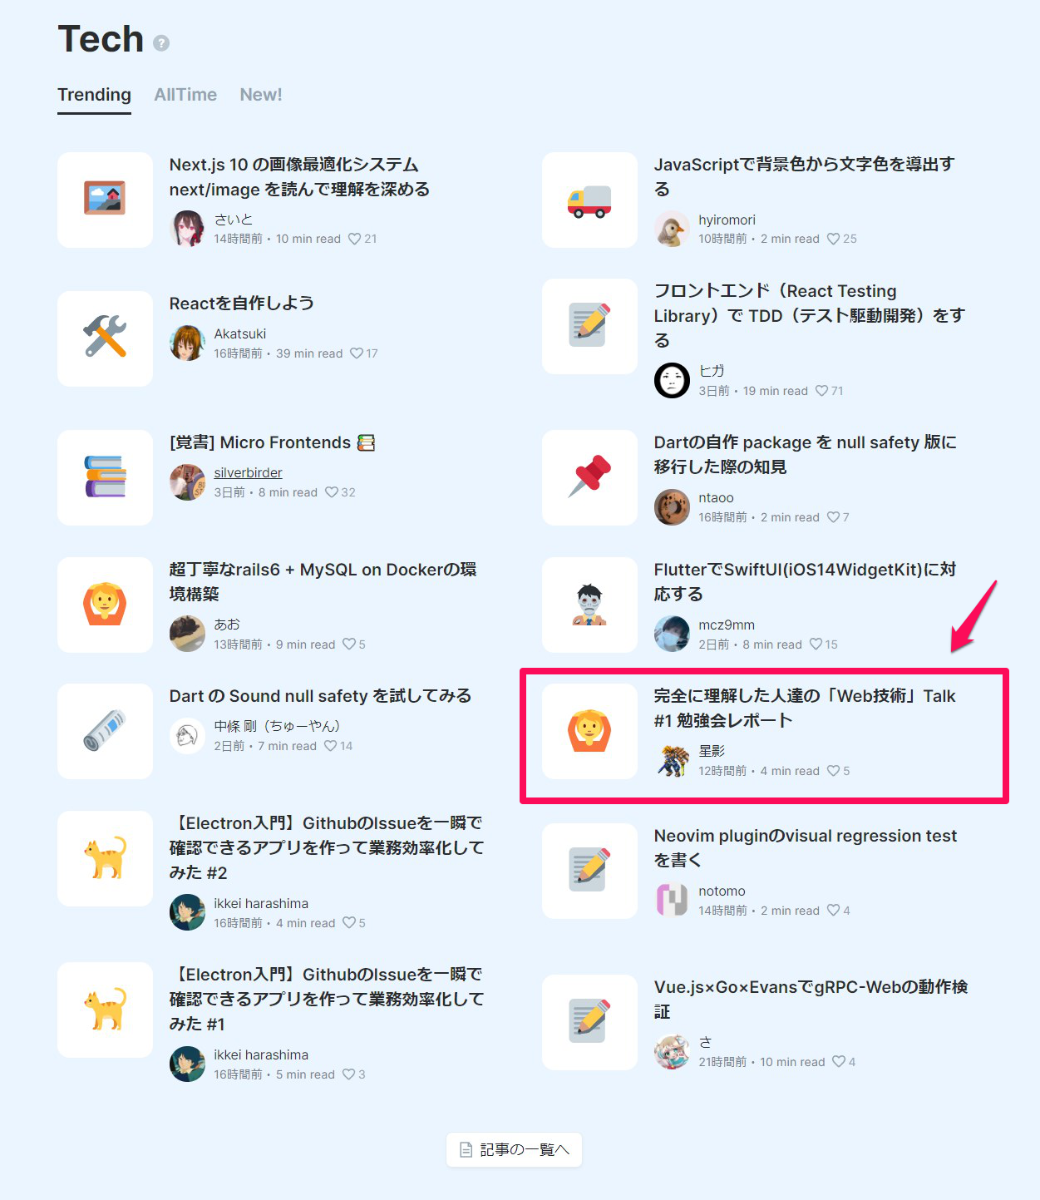Open the framed picture emoji article thumbnail
Image resolution: width=1040 pixels, height=1200 pixels.
pos(105,200)
